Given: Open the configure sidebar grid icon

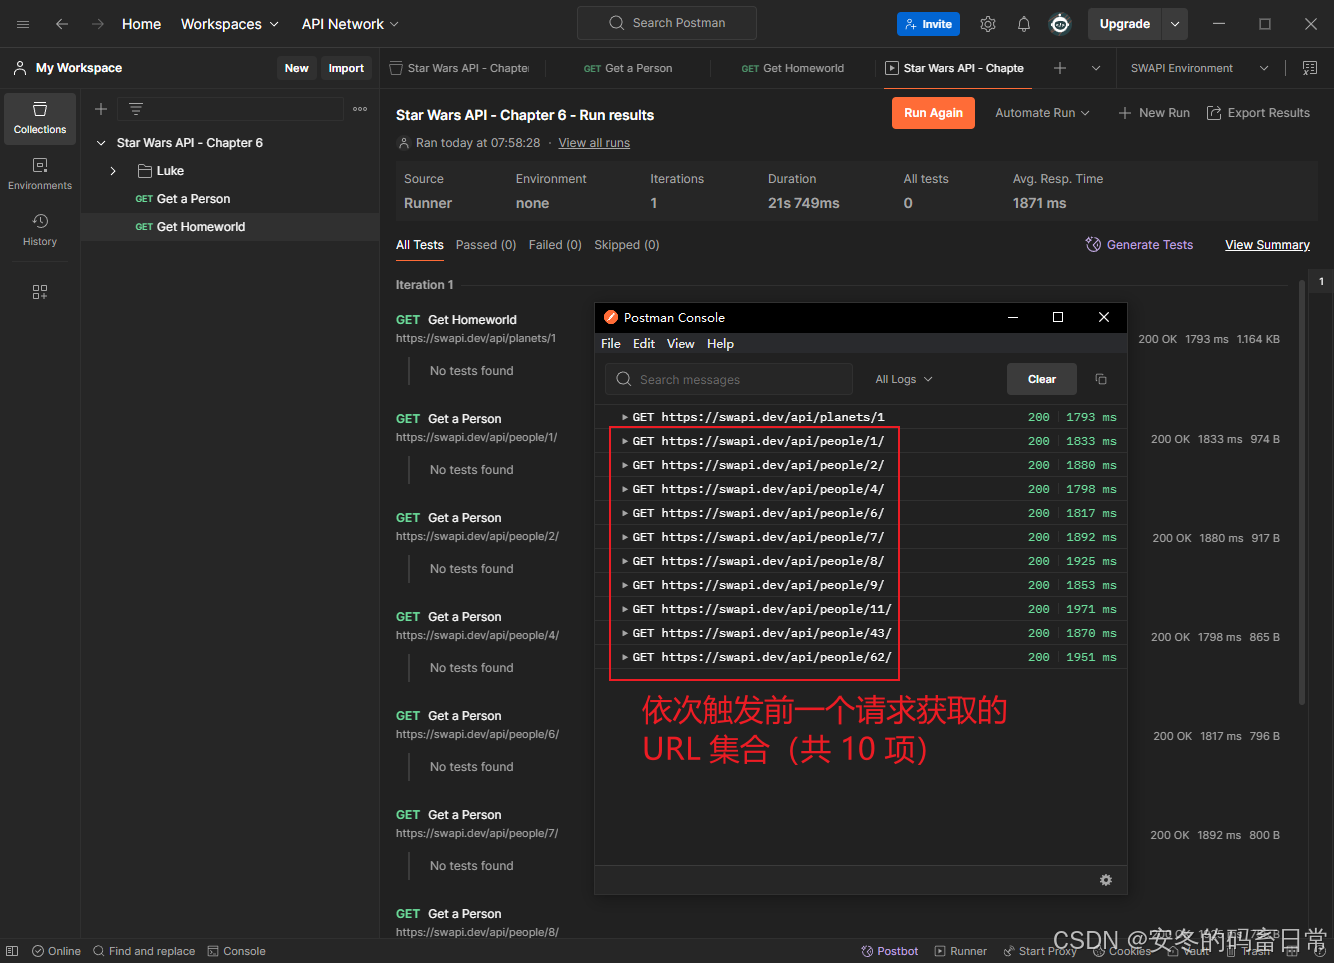Looking at the screenshot, I should [40, 292].
